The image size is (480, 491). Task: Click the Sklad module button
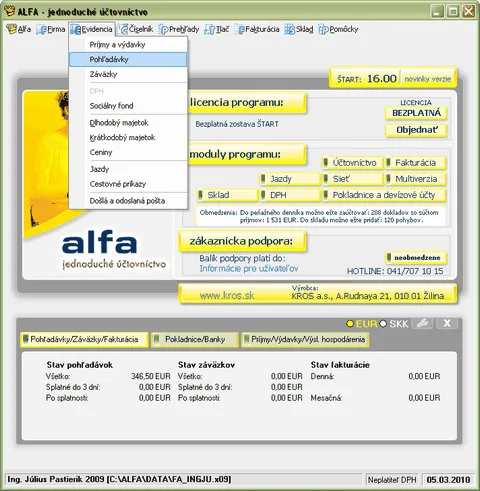227,195
